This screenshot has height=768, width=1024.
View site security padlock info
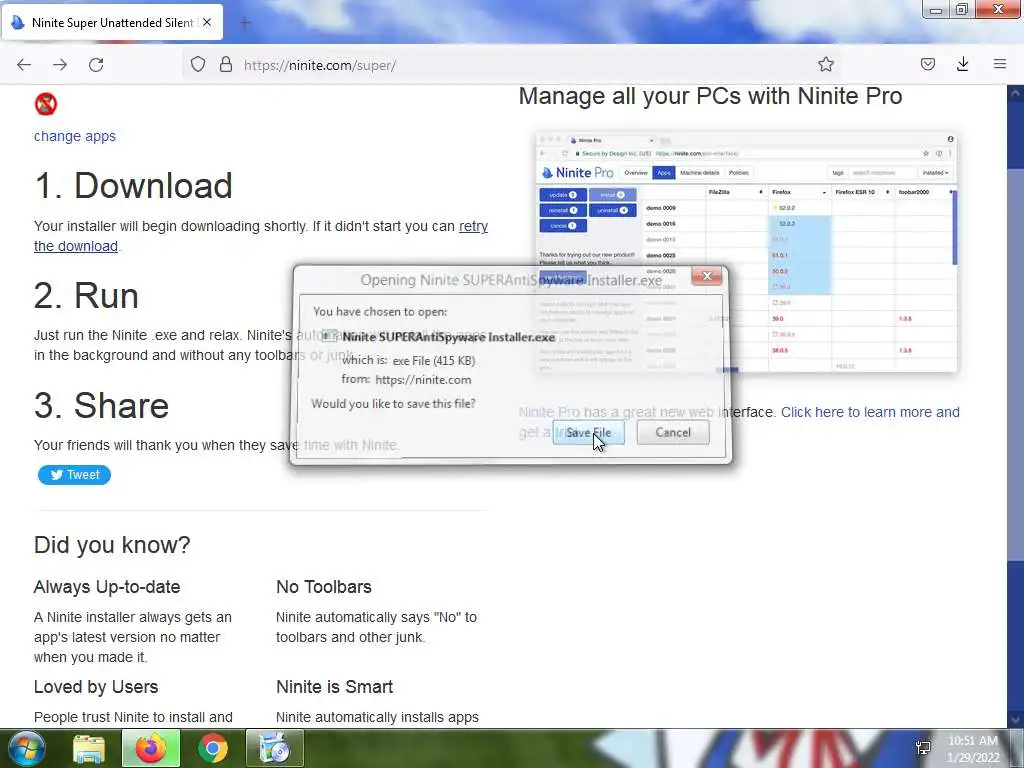click(226, 64)
